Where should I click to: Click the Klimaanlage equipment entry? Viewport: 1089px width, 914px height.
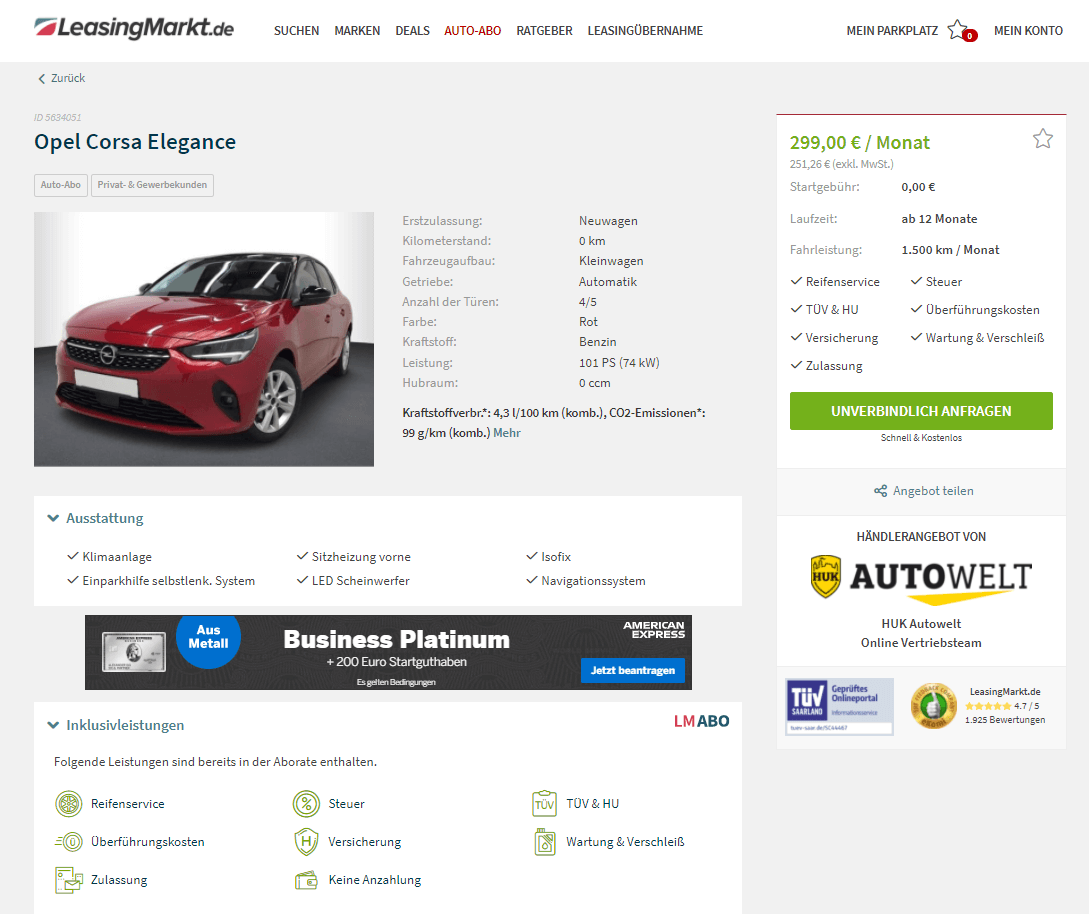117,557
